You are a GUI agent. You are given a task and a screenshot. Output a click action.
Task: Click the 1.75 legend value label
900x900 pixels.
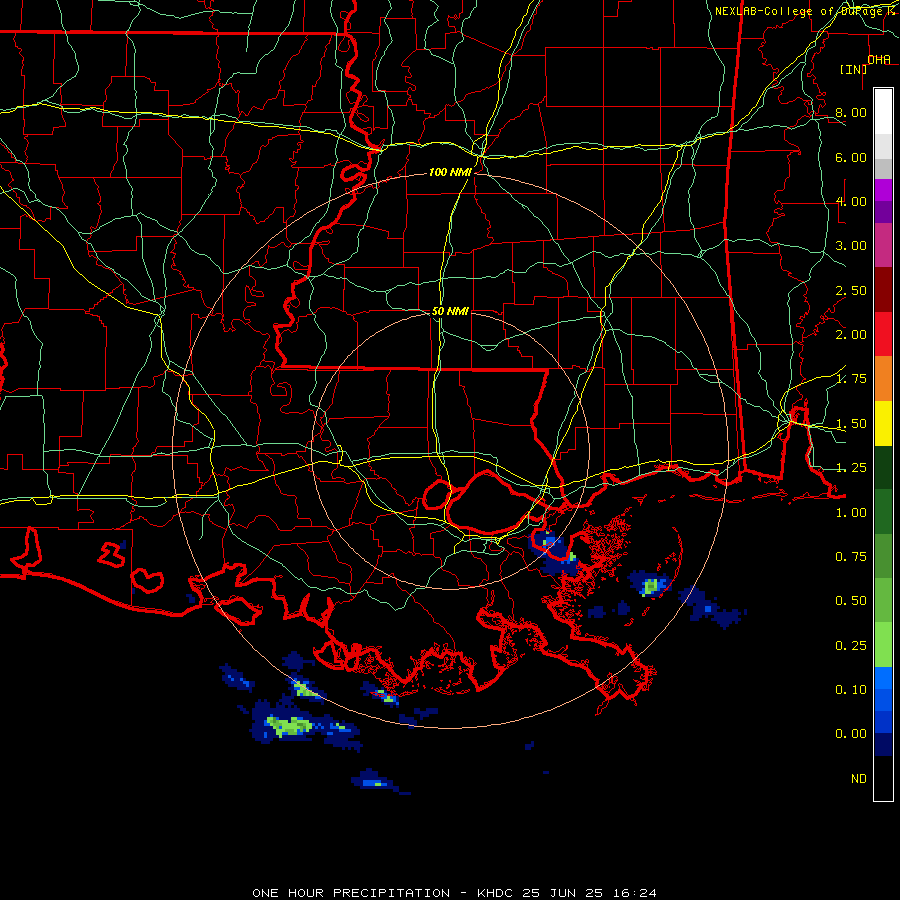851,378
